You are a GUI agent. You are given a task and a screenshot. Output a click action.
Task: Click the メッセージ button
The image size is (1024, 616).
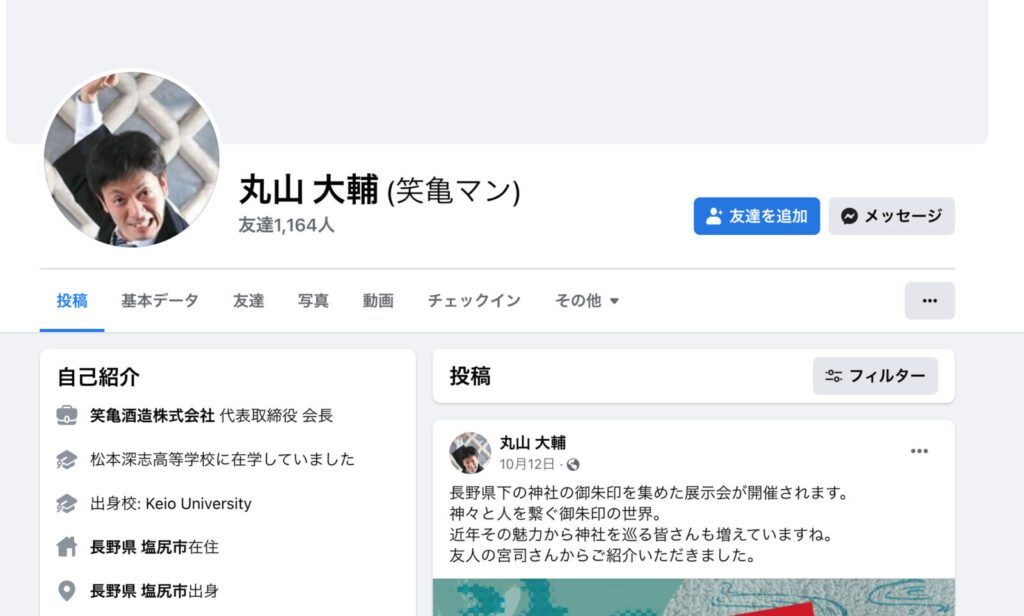(891, 216)
